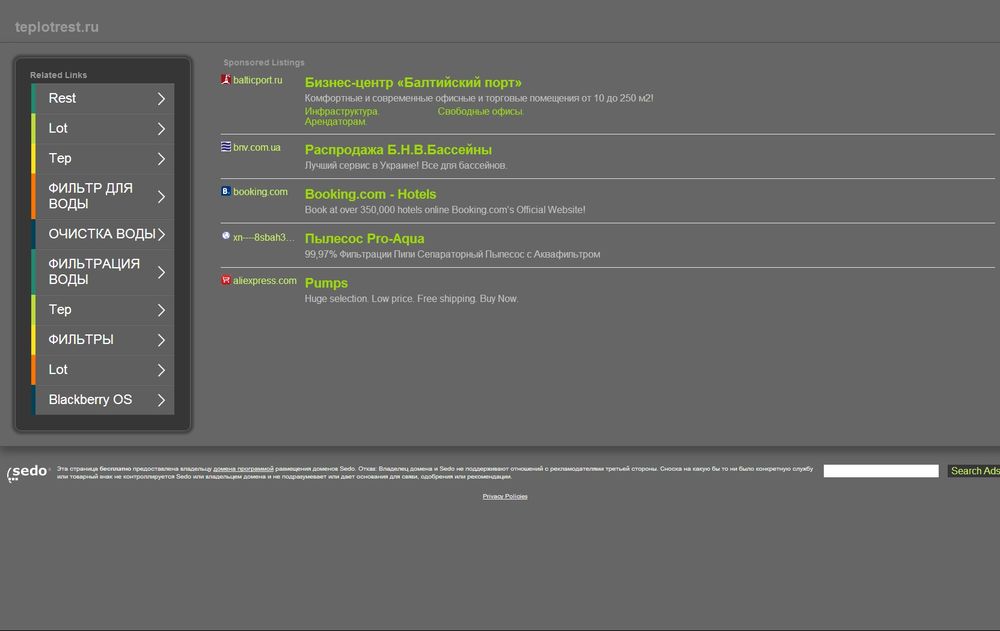The image size is (1000, 631).
Task: Open the Бизнес-центр «Балтийский порт» listing
Action: click(413, 82)
